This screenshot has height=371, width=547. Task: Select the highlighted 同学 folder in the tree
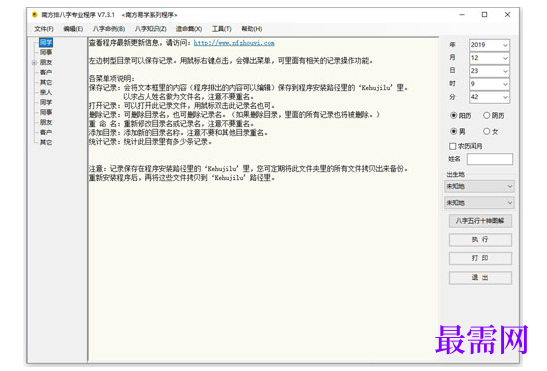[46, 43]
